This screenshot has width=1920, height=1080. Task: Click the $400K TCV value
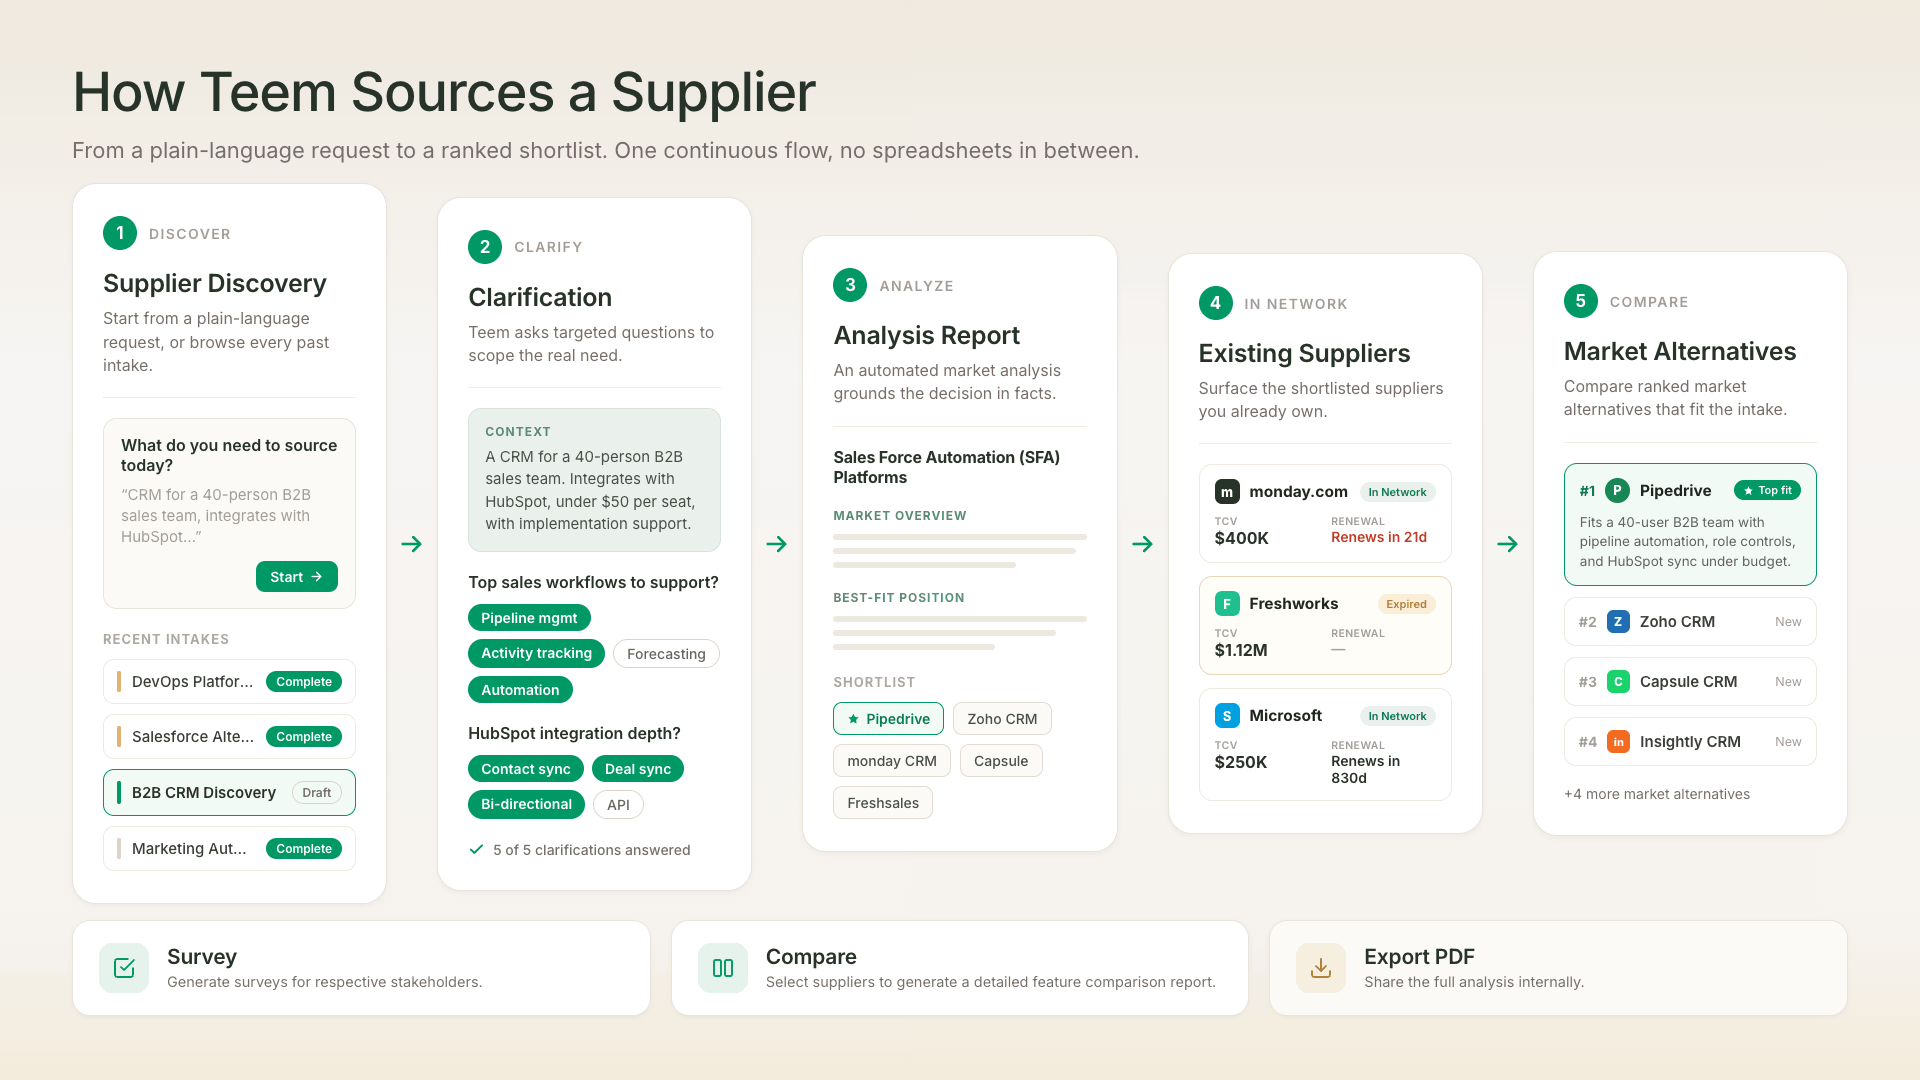tap(1242, 538)
